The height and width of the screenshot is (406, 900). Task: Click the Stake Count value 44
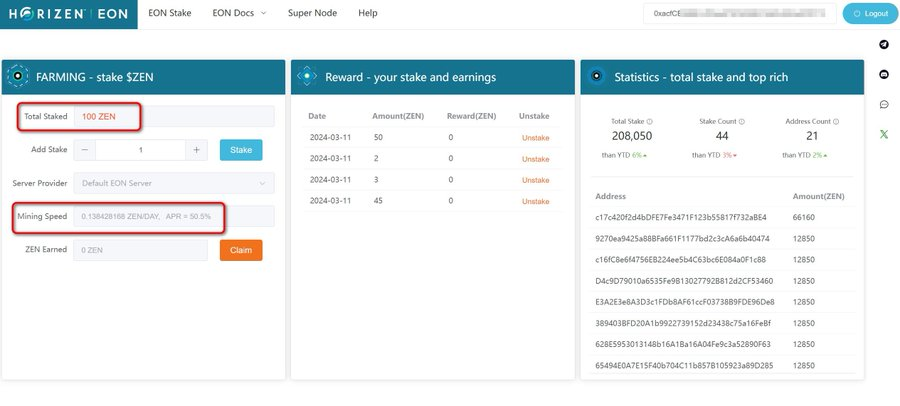[721, 136]
